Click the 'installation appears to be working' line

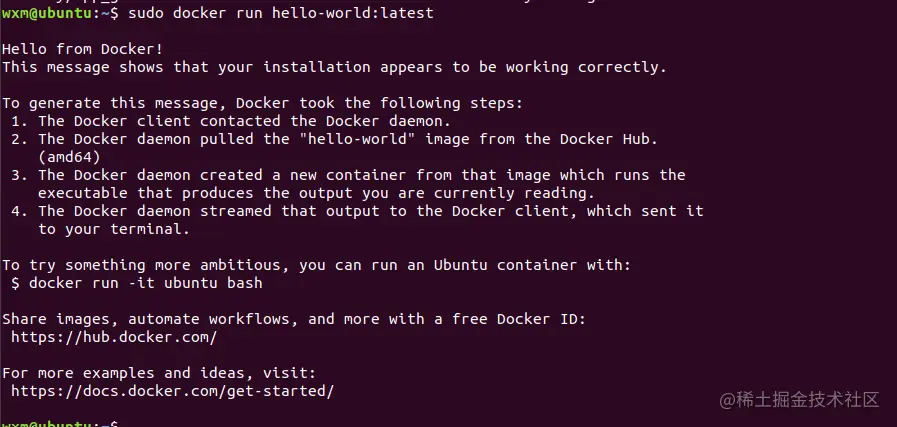pyautogui.click(x=334, y=67)
